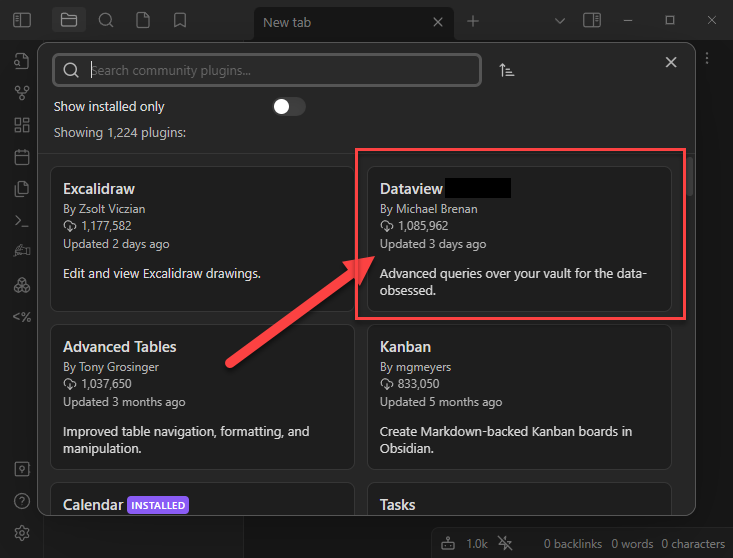Close the New tab tab
The height and width of the screenshot is (558, 733).
438,22
